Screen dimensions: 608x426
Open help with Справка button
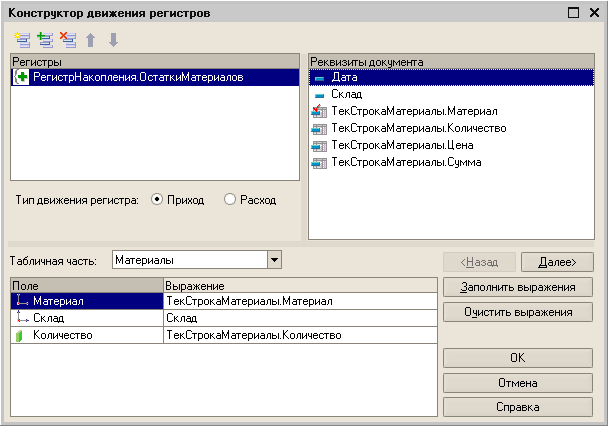tap(518, 407)
